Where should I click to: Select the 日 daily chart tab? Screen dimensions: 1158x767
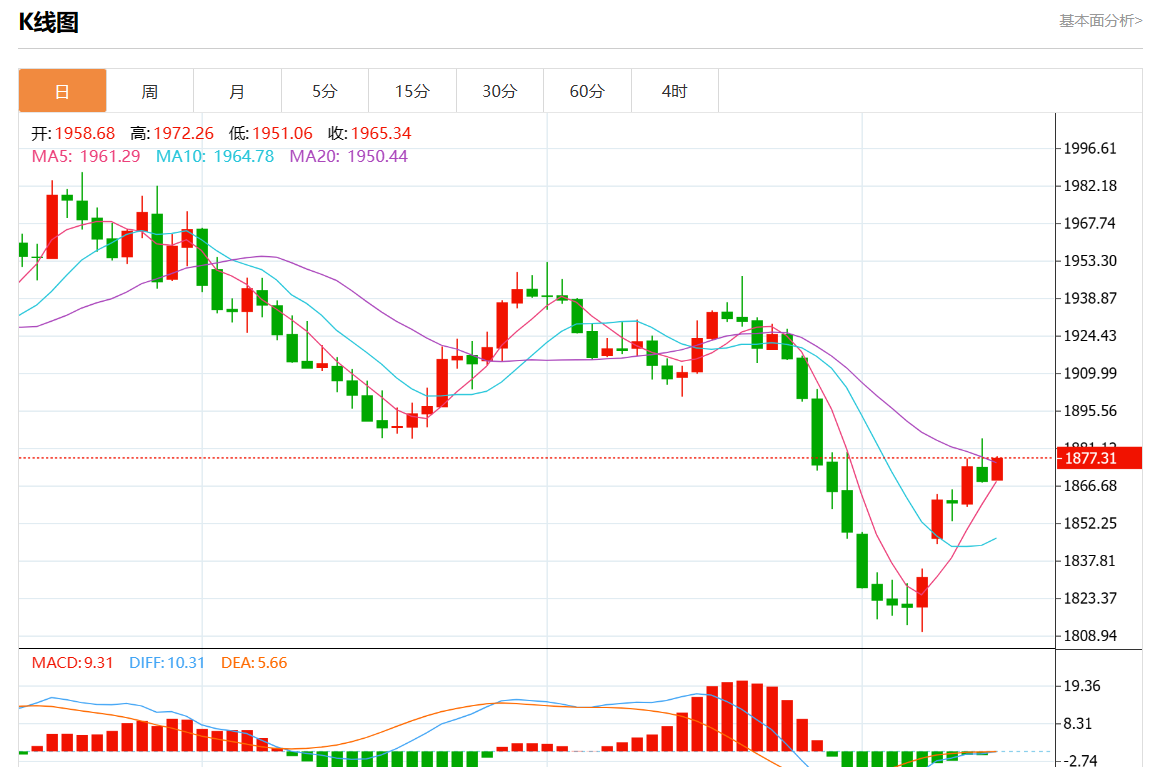pyautogui.click(x=62, y=91)
